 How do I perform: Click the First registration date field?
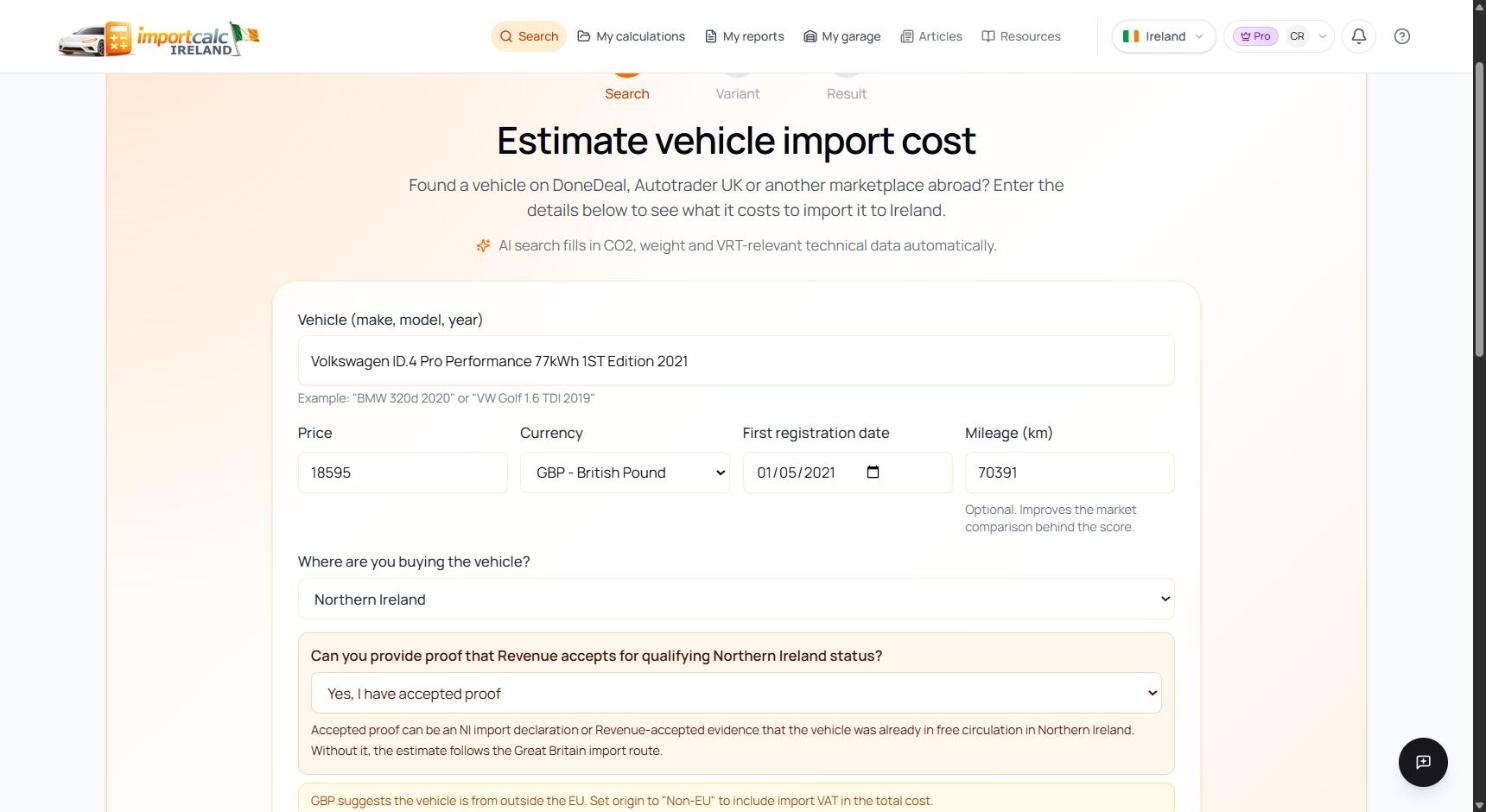[847, 472]
